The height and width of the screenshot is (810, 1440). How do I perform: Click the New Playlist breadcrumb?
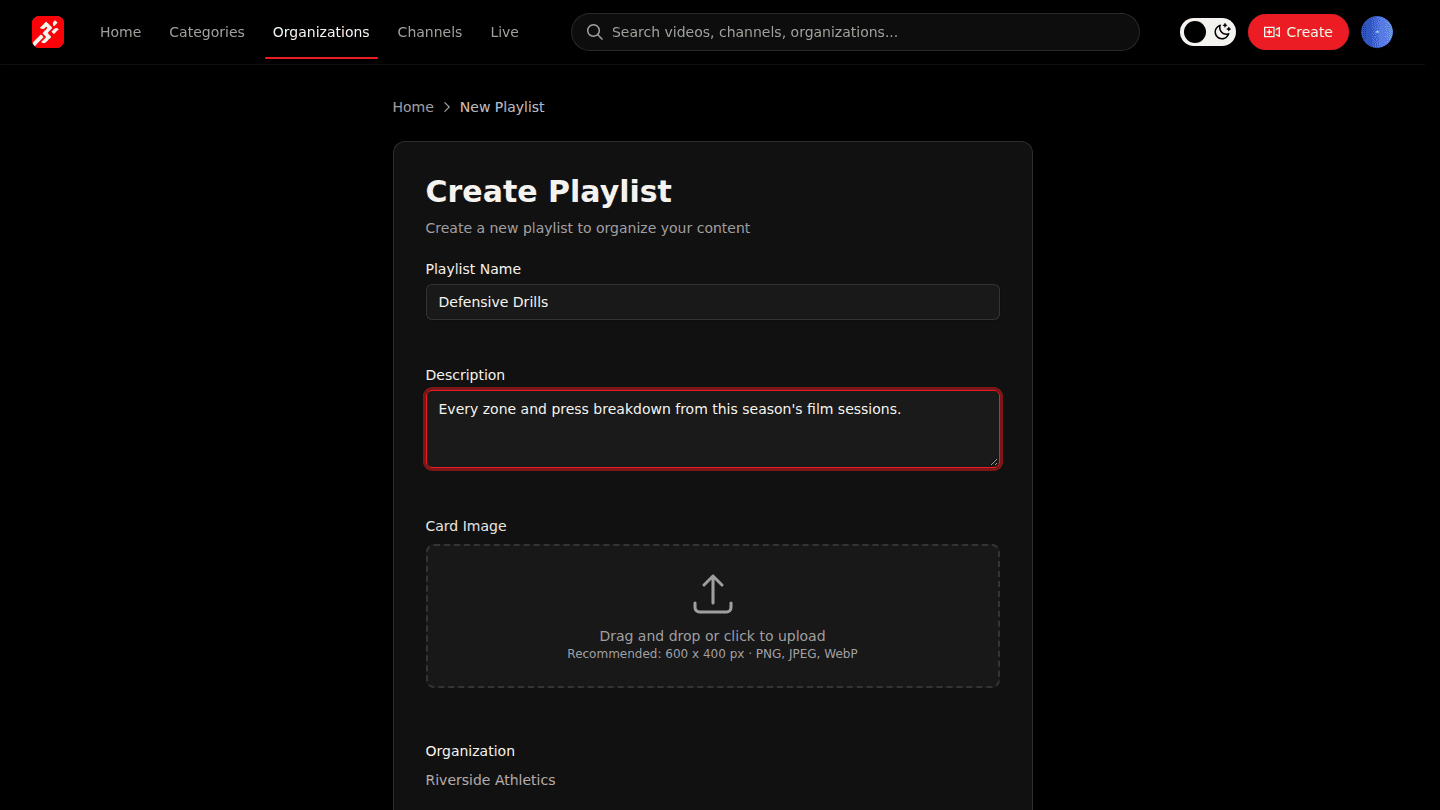(x=502, y=107)
